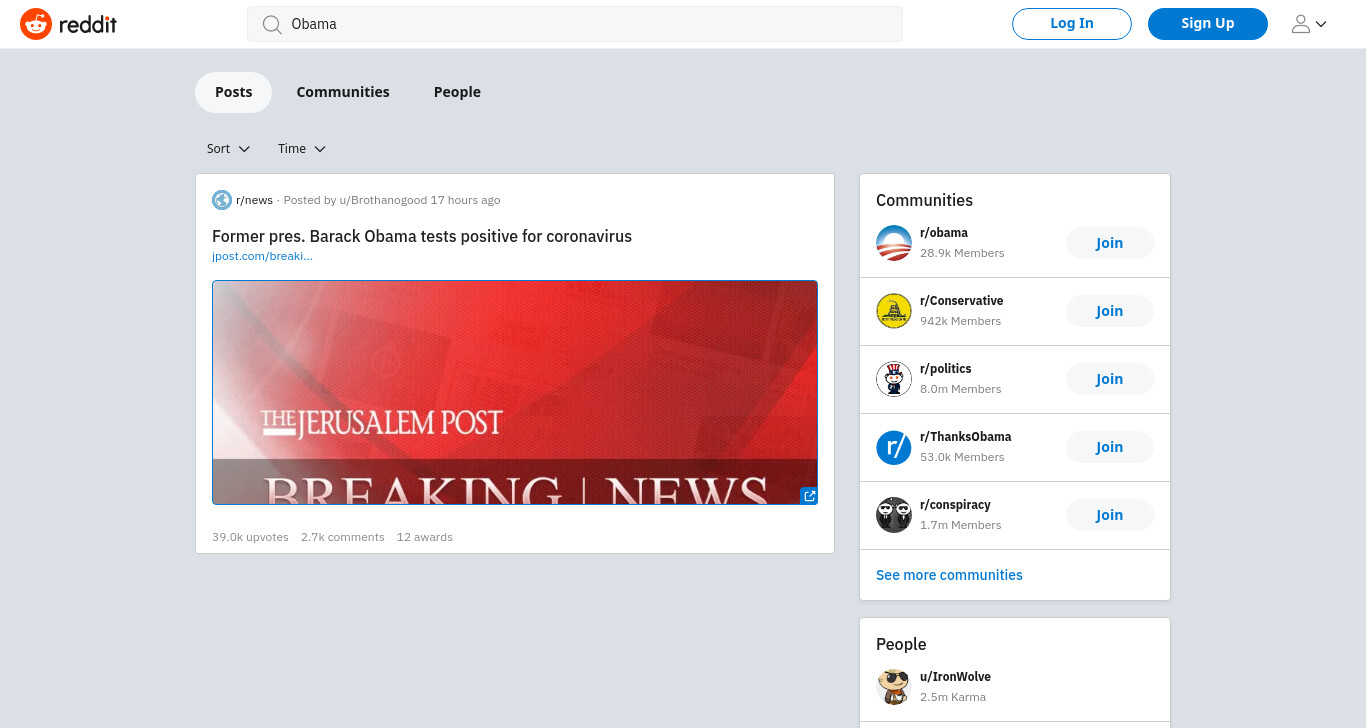Click the People sidebar heading
Image resolution: width=1366 pixels, height=728 pixels.
[x=901, y=644]
